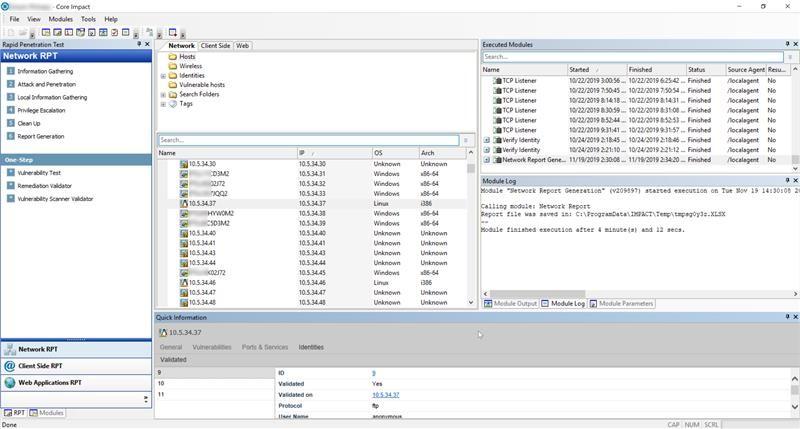Focus the host list Search field
The width and height of the screenshot is (800, 429).
(308, 140)
